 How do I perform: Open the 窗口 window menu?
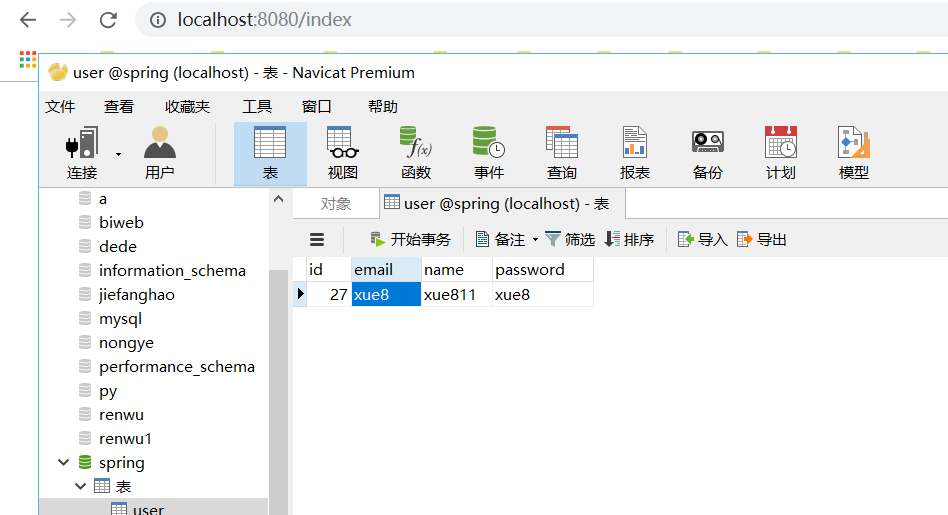point(317,107)
